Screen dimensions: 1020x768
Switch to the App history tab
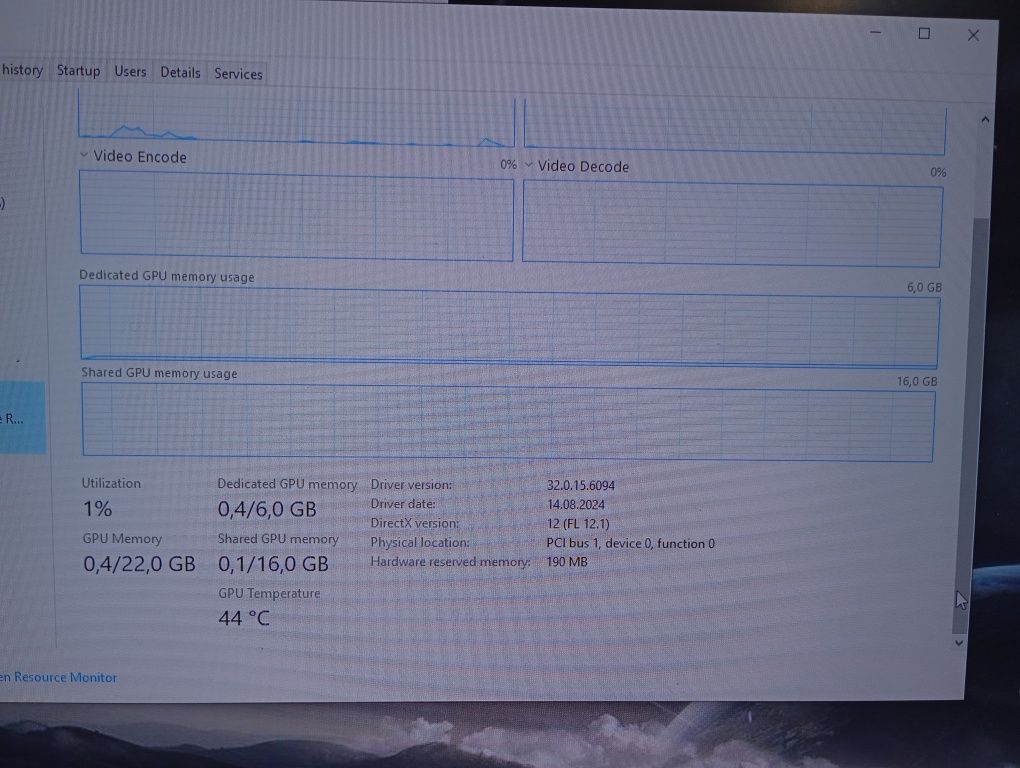coord(21,70)
